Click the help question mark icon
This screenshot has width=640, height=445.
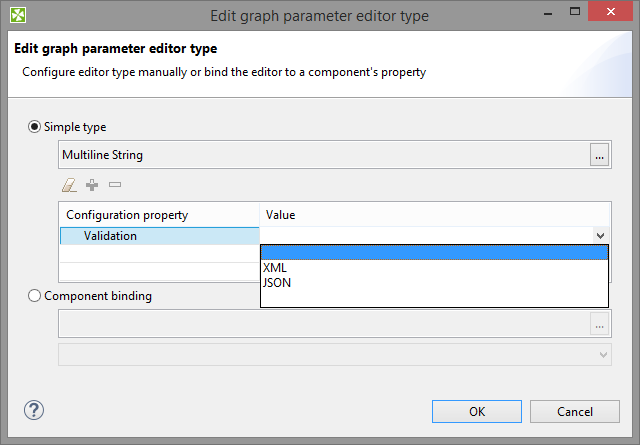click(34, 410)
